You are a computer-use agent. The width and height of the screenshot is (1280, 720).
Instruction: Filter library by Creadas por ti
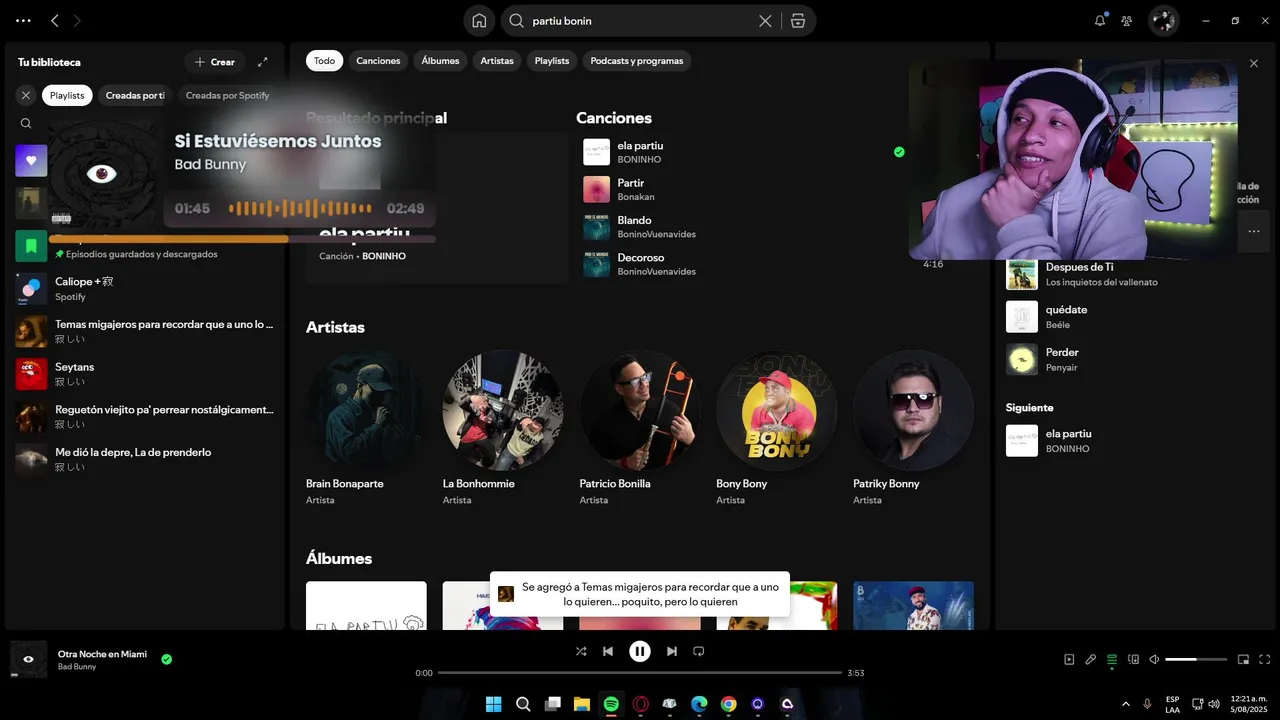coord(135,95)
